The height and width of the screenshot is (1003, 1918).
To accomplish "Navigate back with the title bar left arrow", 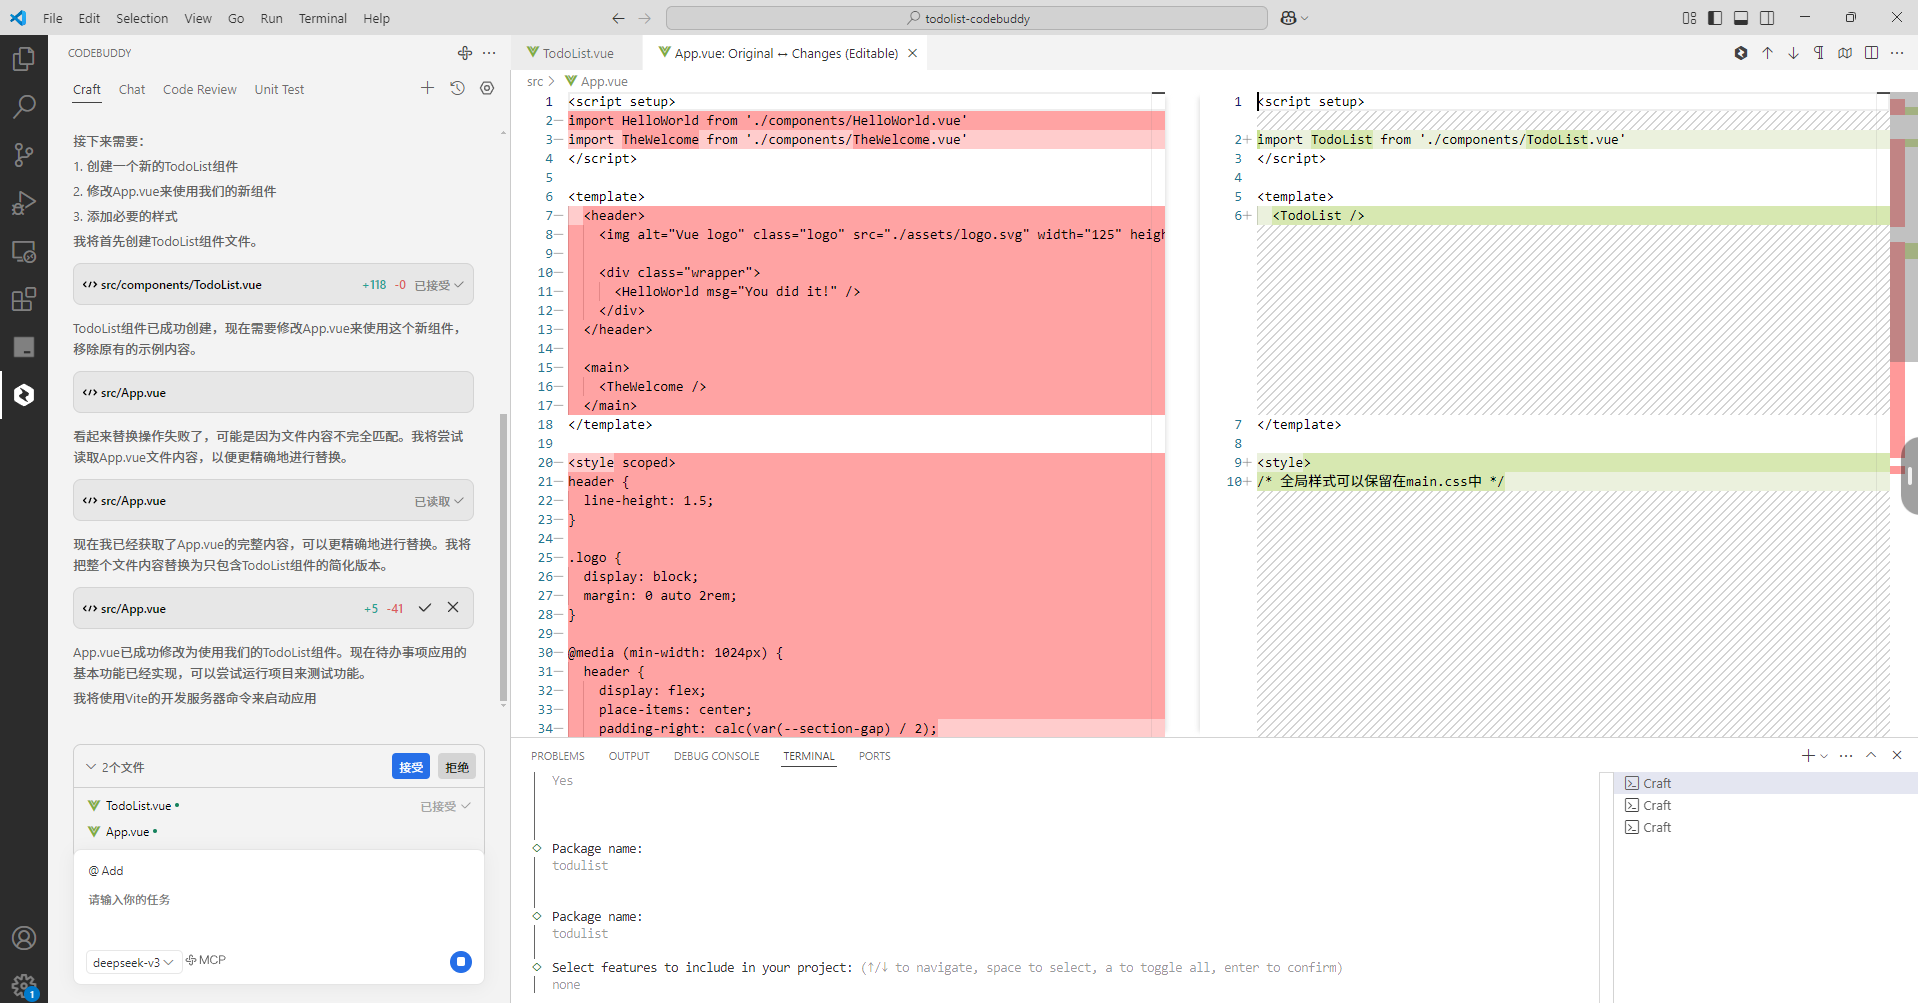I will tap(618, 18).
